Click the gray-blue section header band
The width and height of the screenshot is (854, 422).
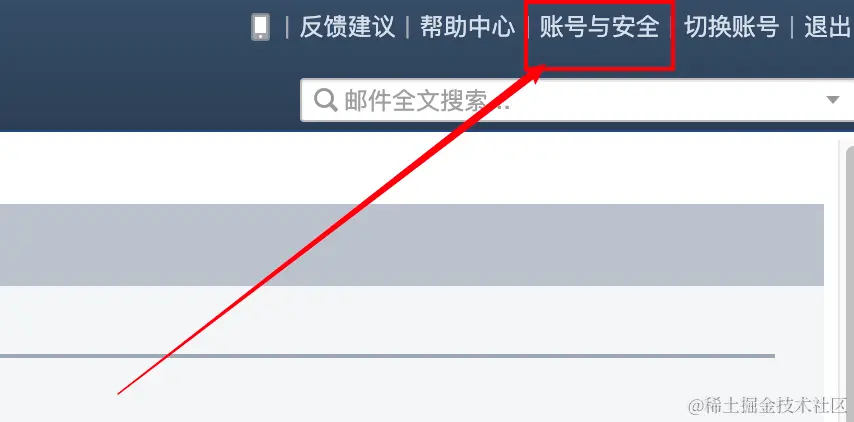[x=412, y=245]
